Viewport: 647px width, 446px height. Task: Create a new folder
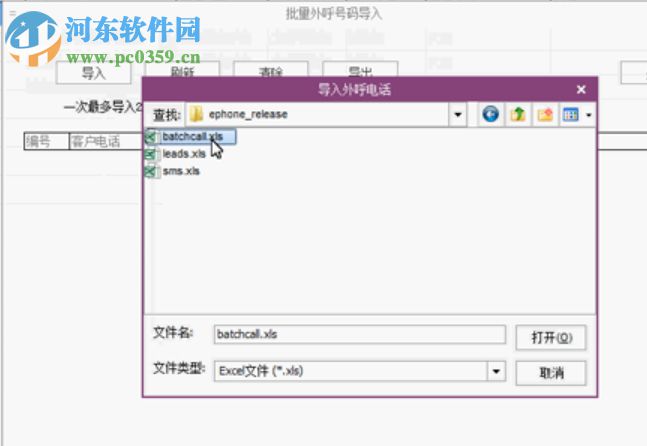(x=545, y=114)
